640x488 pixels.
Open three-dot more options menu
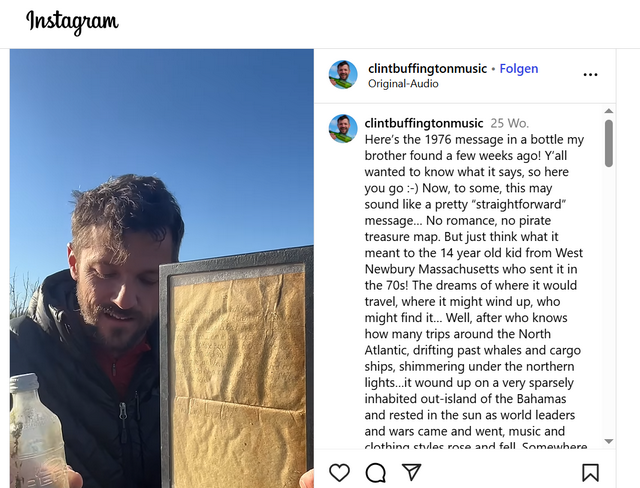click(x=590, y=75)
